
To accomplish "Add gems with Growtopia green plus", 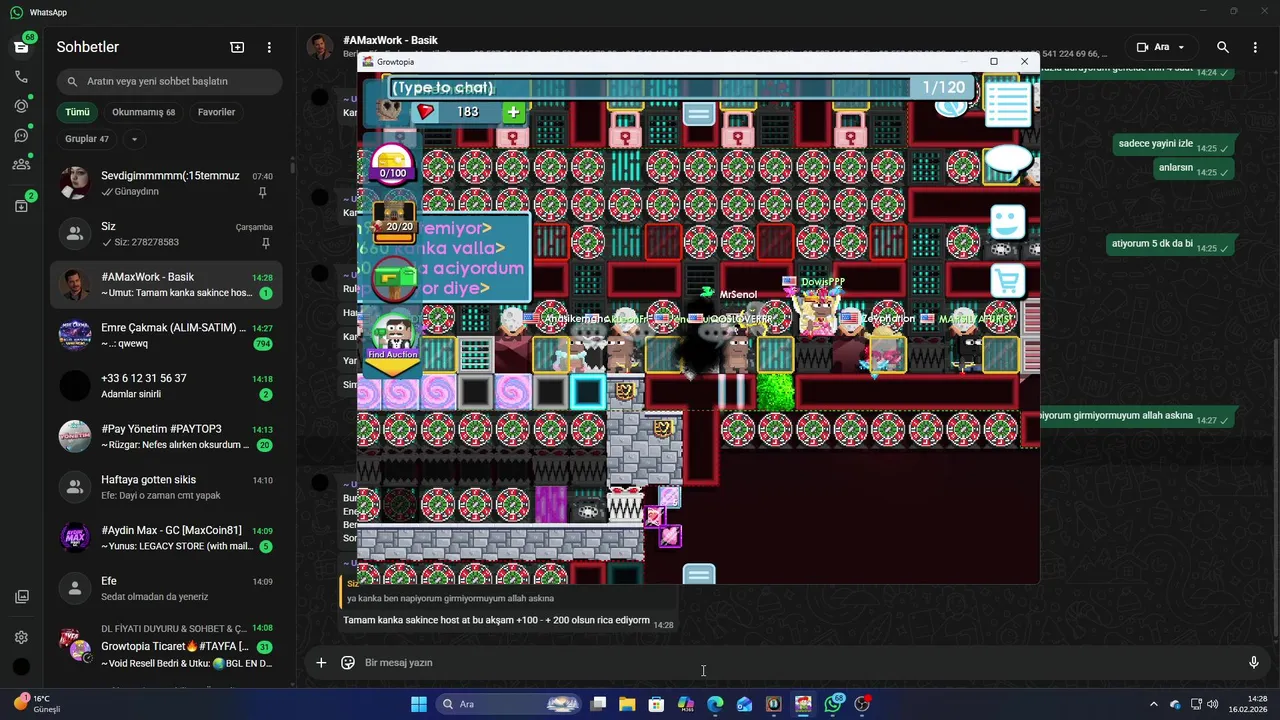I will coord(512,112).
